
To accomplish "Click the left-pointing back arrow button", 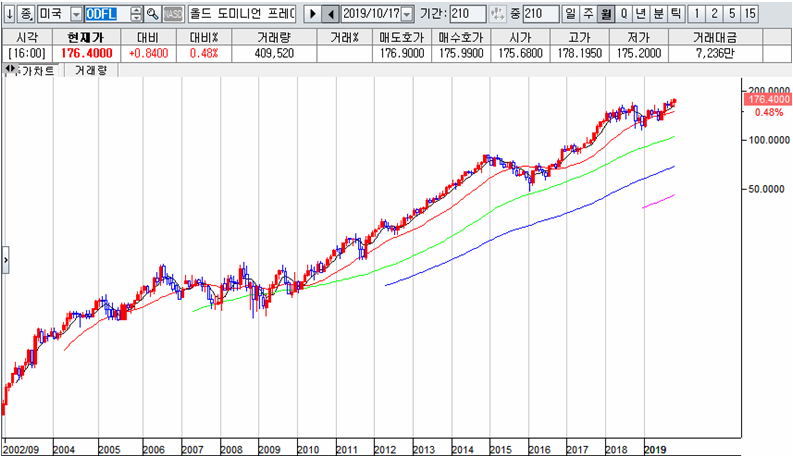I will pos(331,14).
